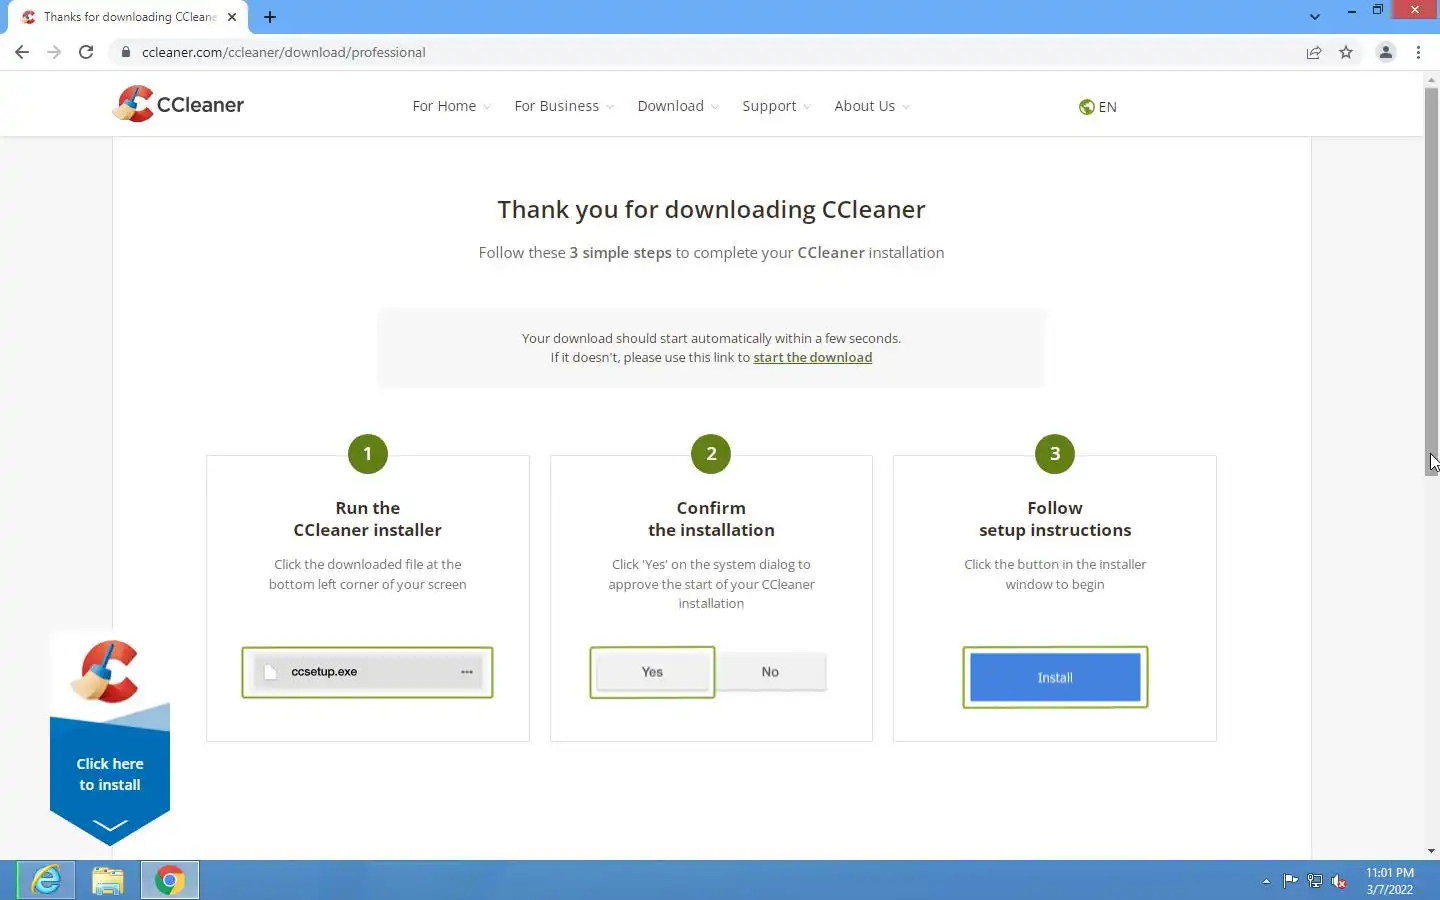Viewport: 1440px width, 900px height.
Task: Click the scrollbar up arrow
Action: [1432, 79]
